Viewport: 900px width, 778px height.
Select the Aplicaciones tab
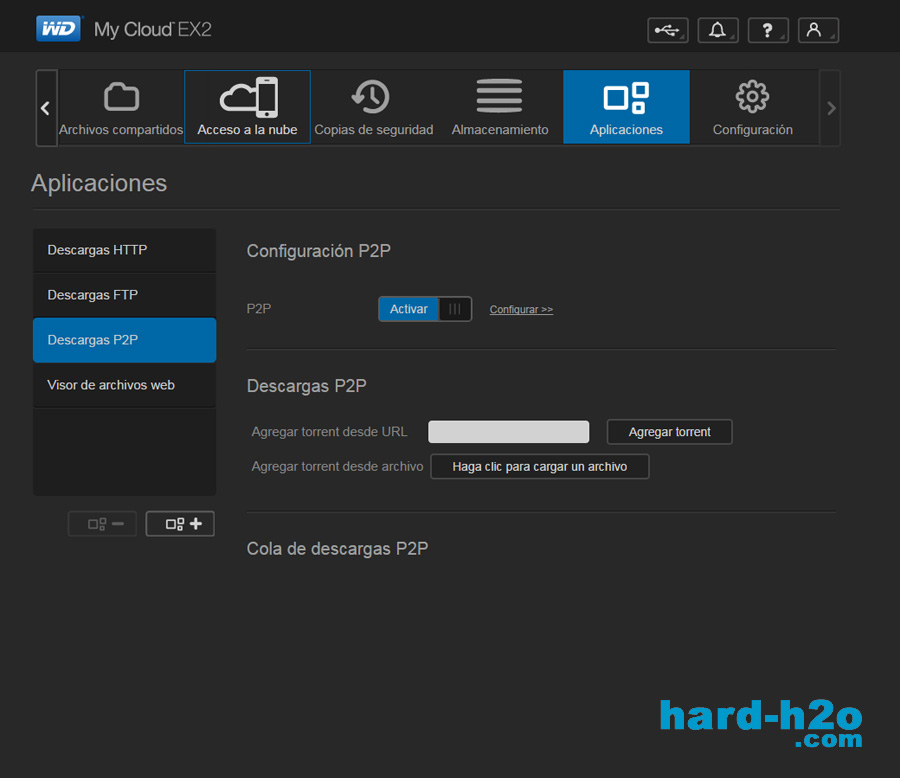click(x=626, y=107)
